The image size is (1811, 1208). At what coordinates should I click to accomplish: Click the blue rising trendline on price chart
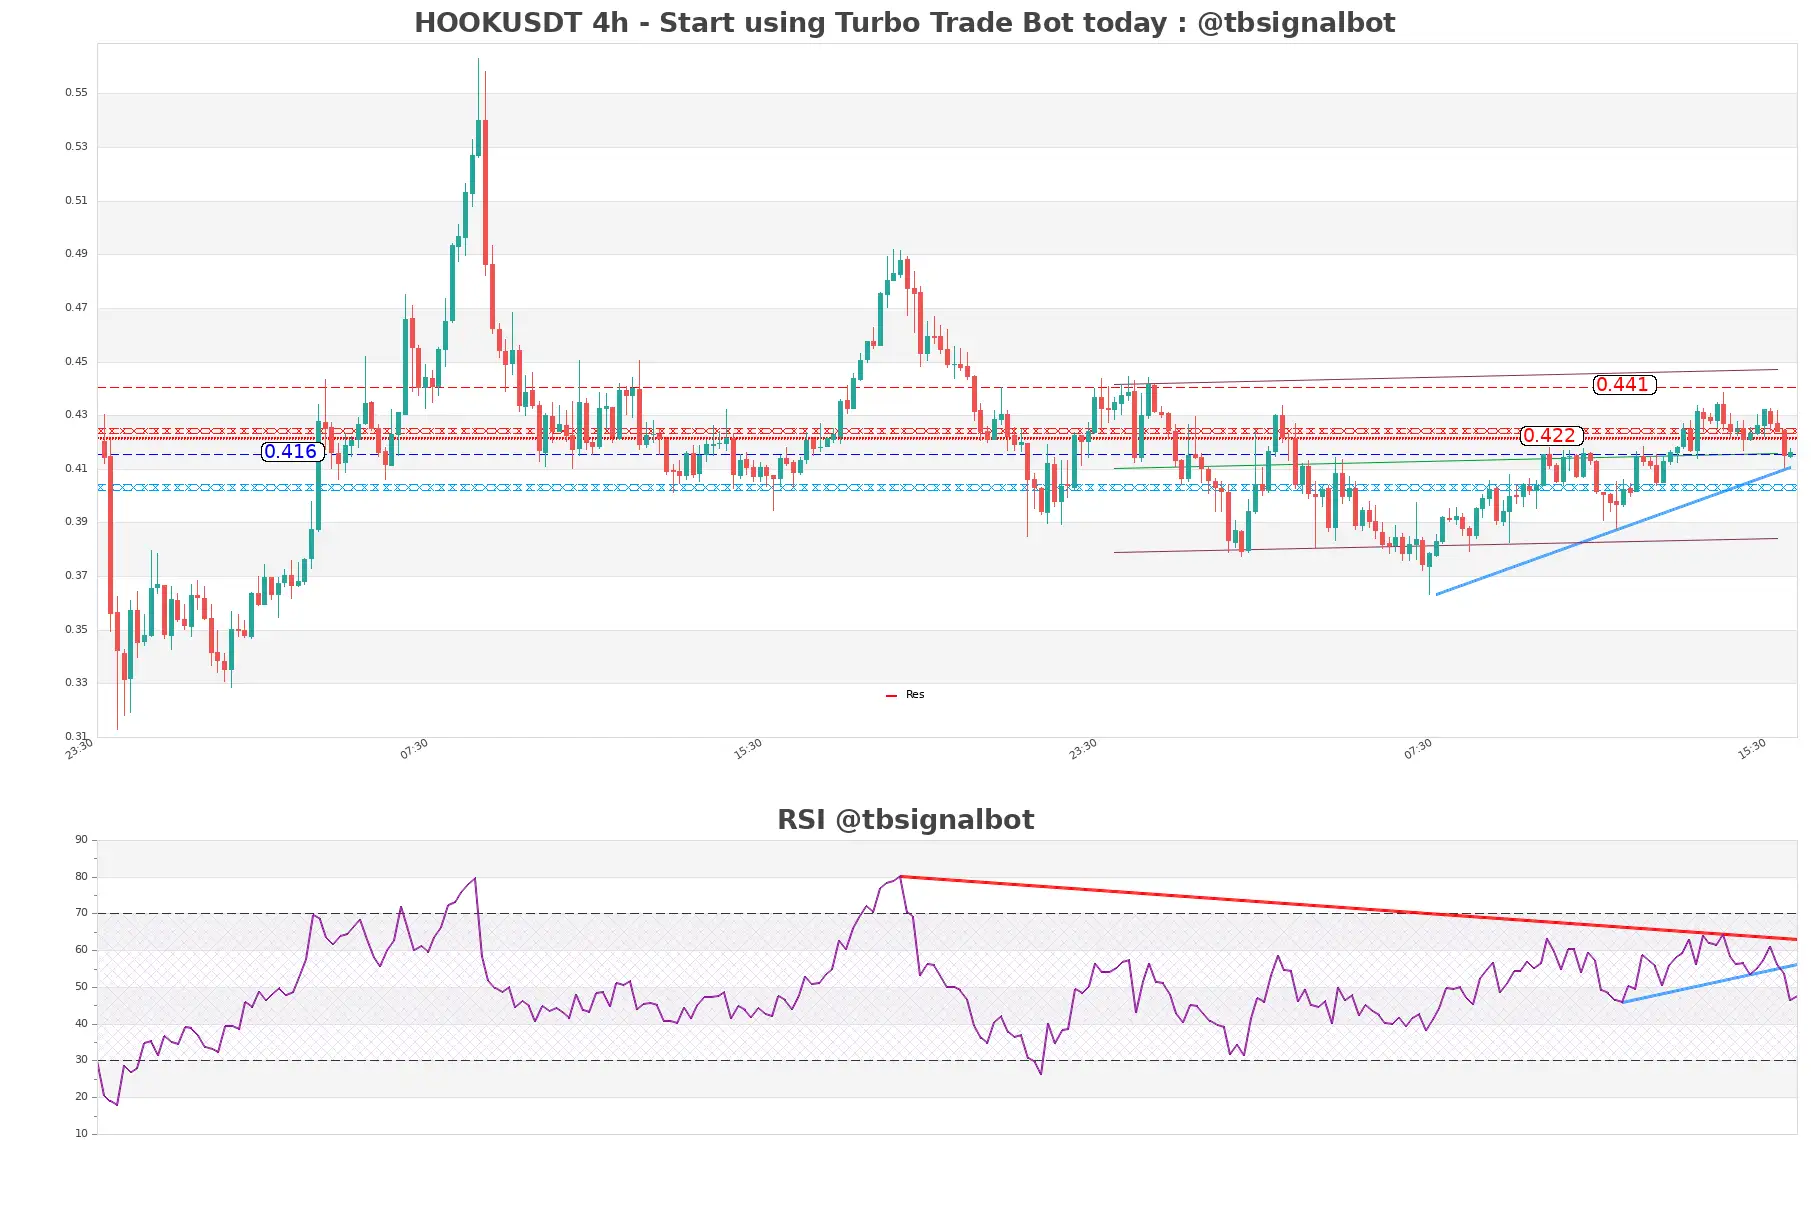(x=1613, y=531)
